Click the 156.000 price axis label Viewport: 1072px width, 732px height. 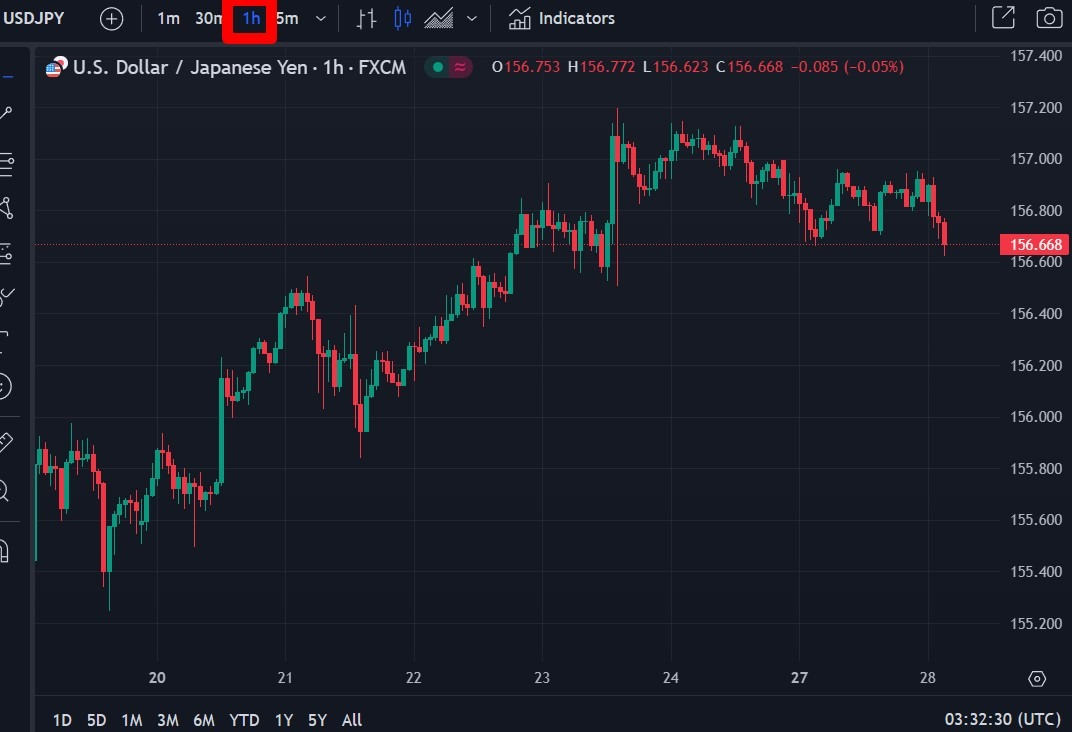click(1036, 416)
